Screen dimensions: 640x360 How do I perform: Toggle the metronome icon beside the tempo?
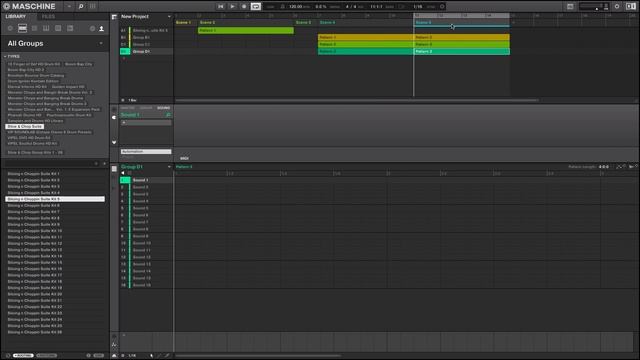pos(282,7)
